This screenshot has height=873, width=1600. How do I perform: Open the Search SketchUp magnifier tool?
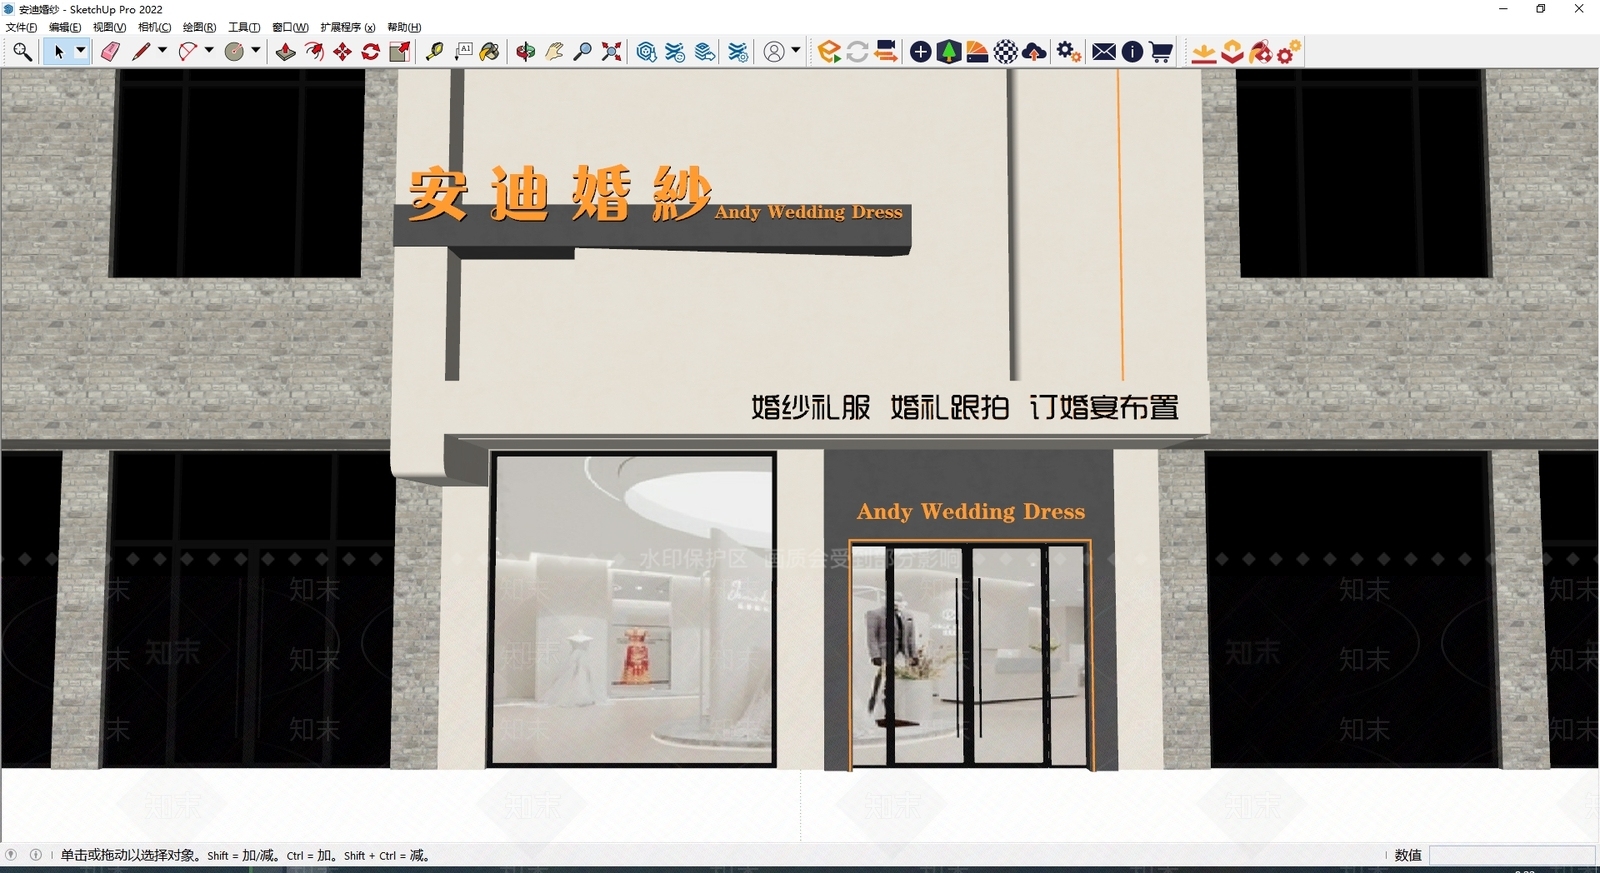pyautogui.click(x=22, y=52)
